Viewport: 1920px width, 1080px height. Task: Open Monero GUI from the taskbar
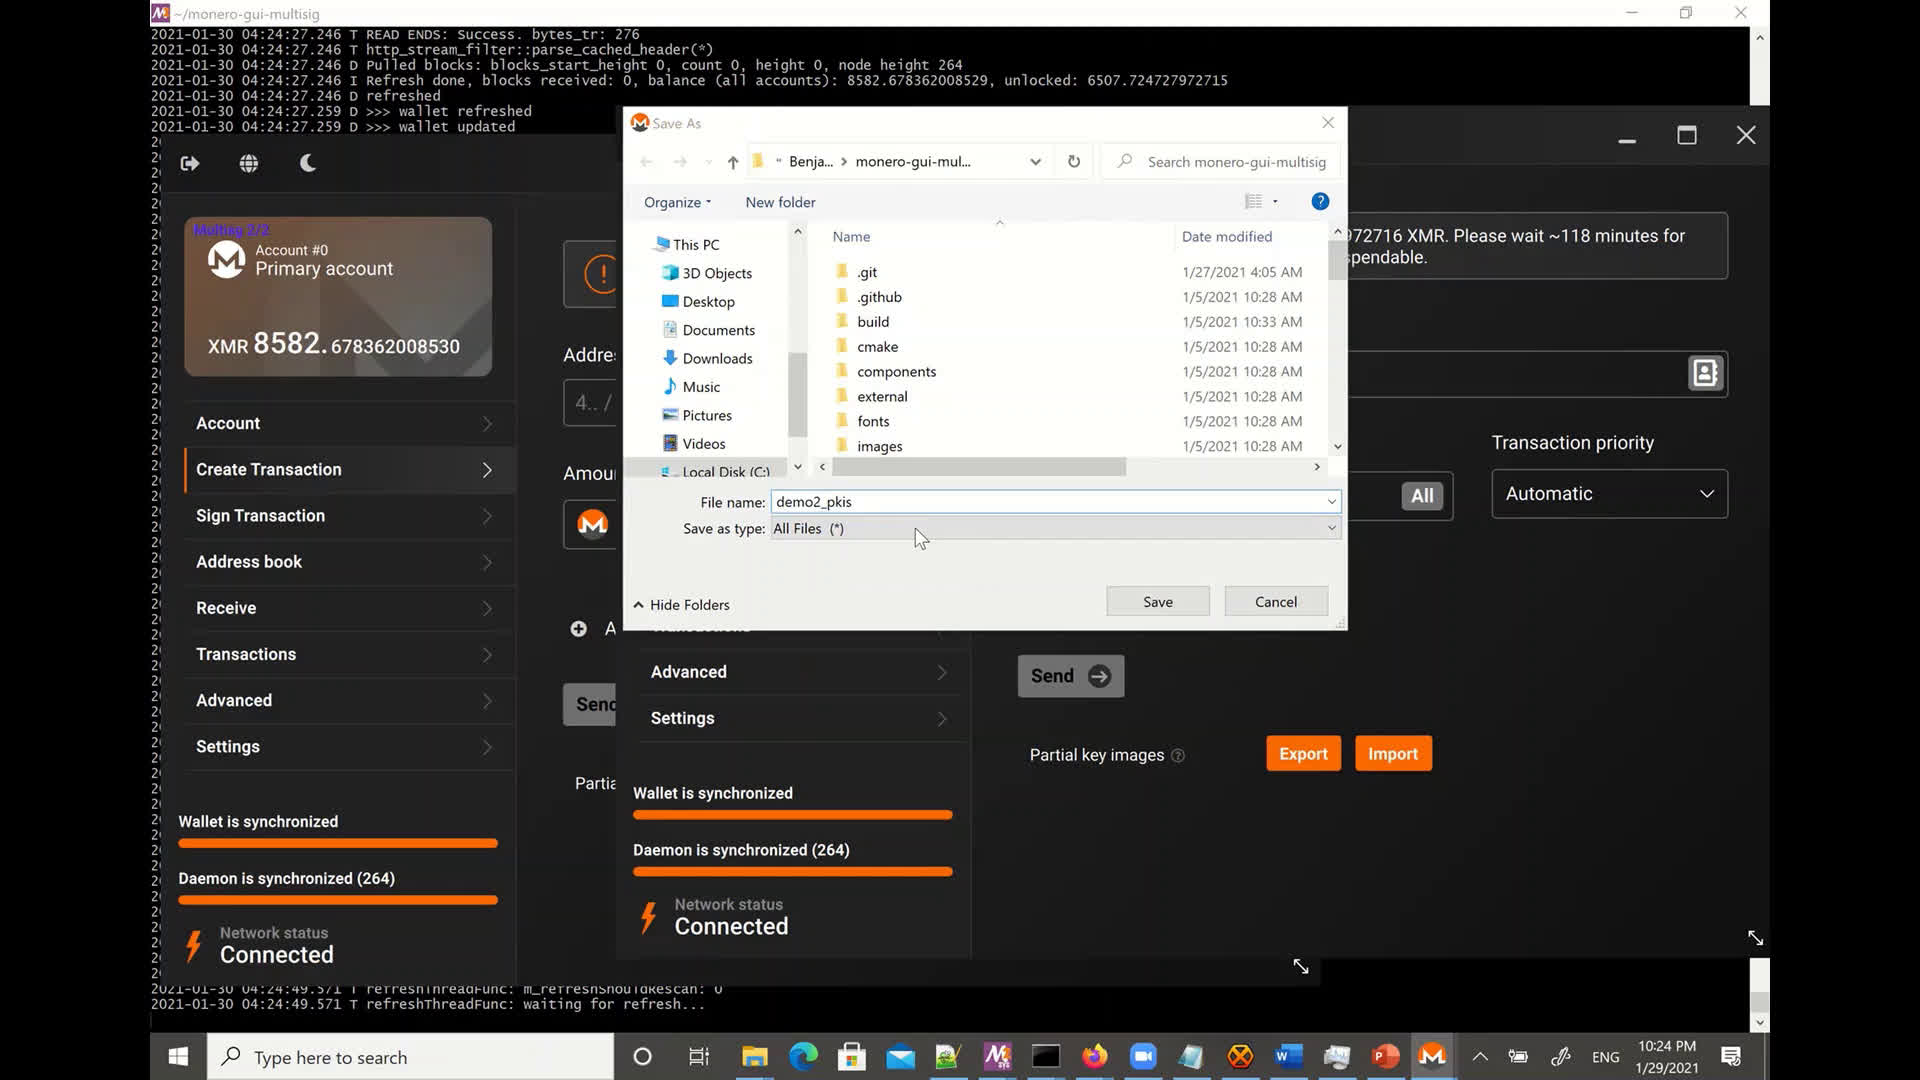pos(1432,1056)
